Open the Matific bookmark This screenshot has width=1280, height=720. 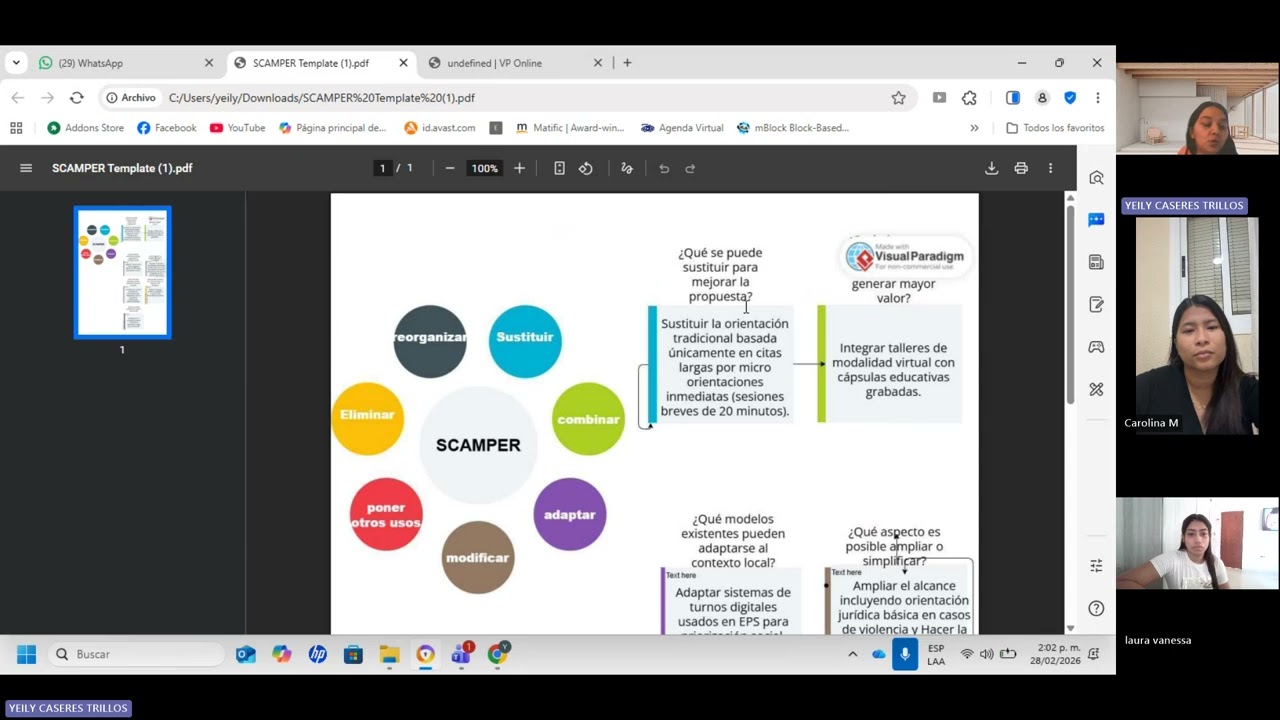coord(570,128)
